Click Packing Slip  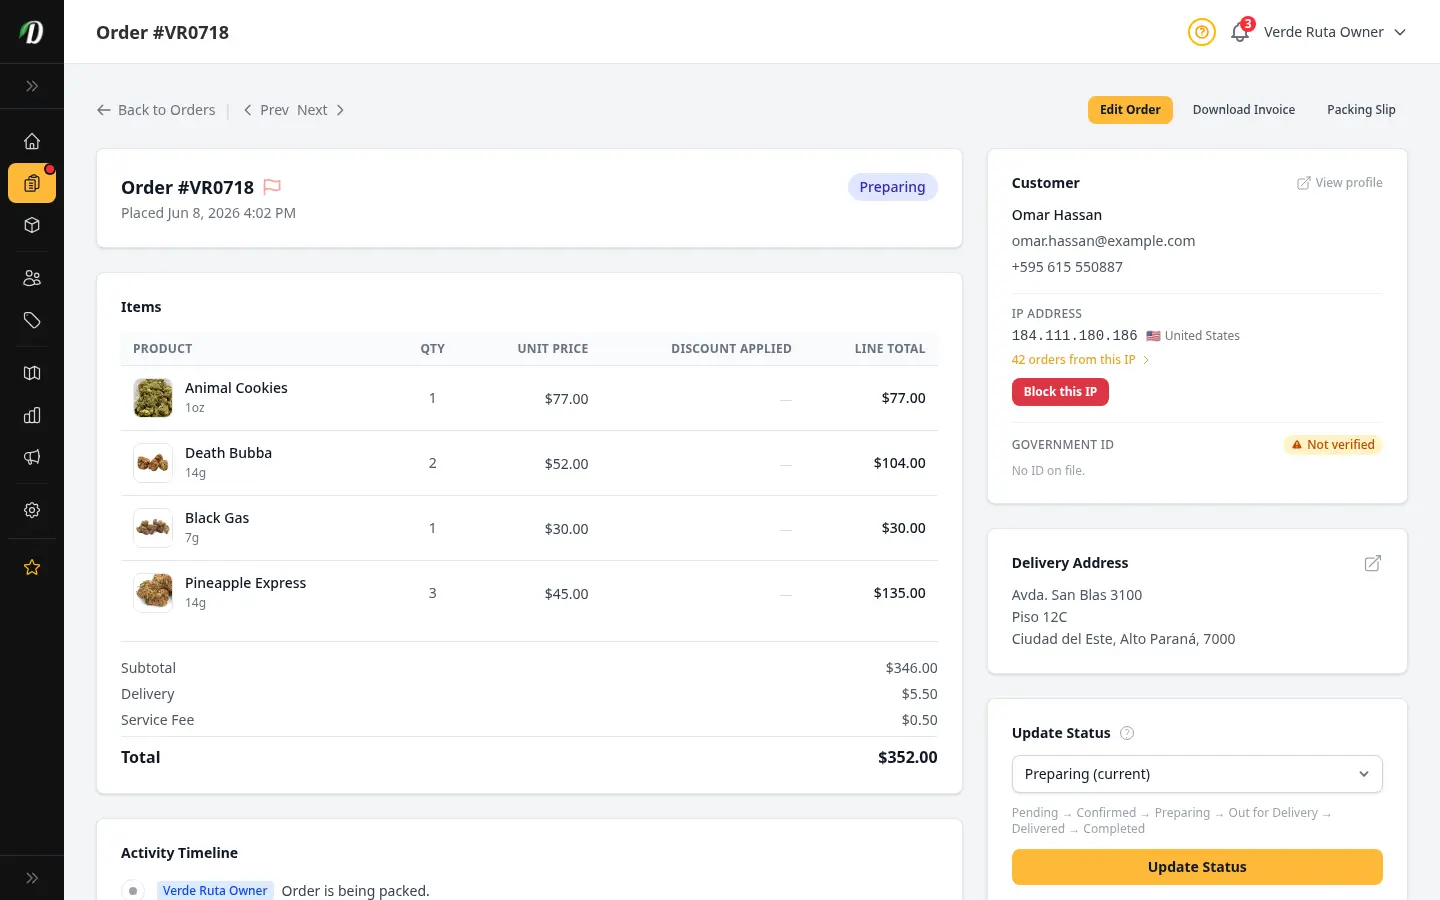(1361, 110)
